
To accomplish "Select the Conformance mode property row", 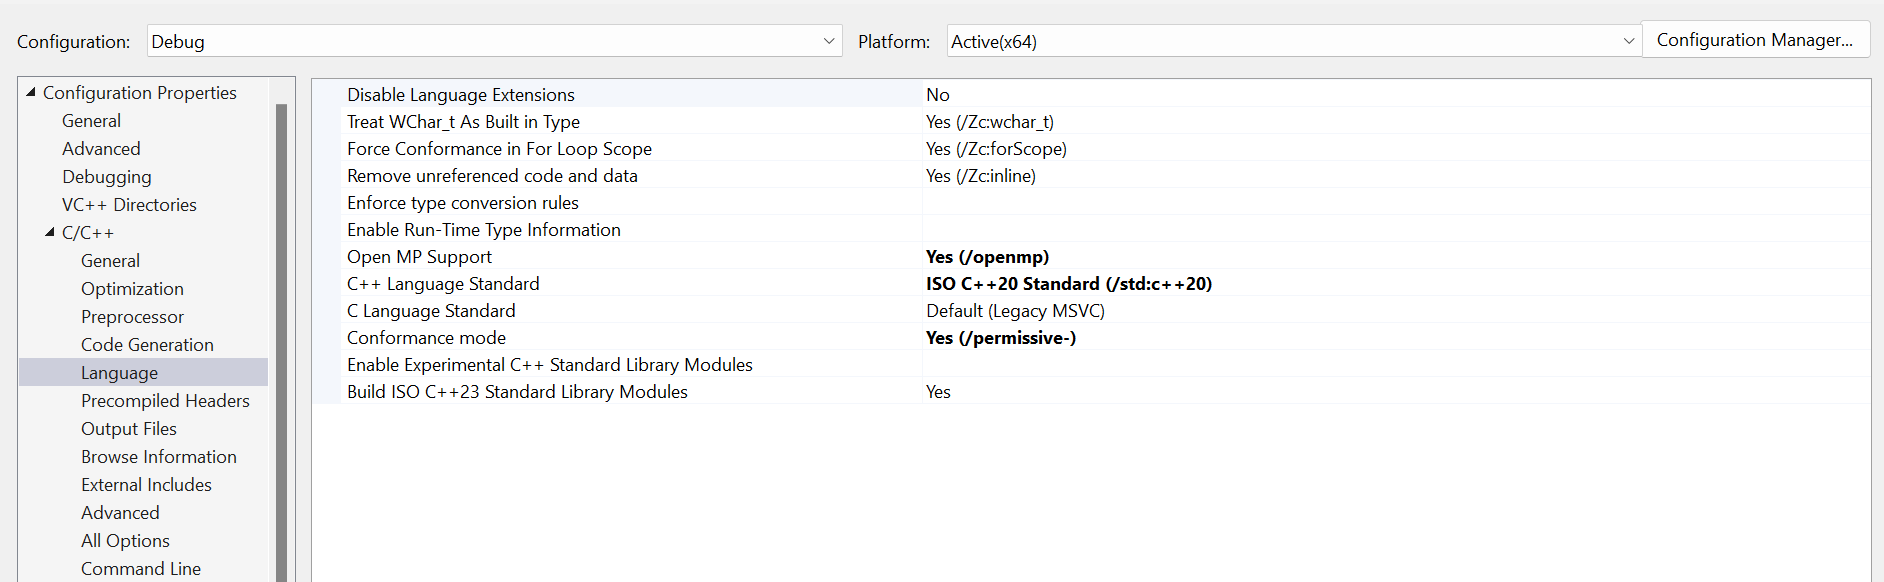I will click(1090, 338).
